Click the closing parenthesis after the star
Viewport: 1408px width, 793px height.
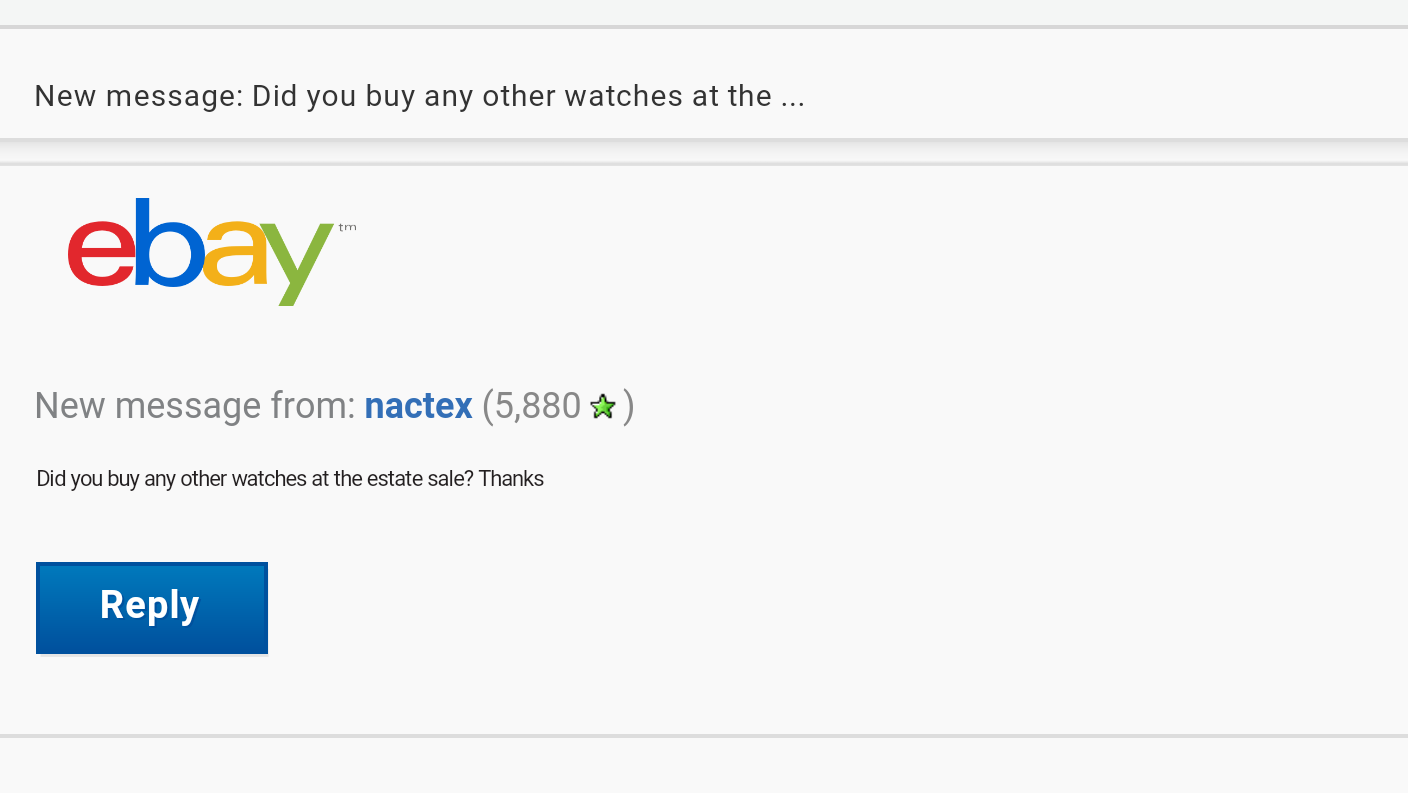[628, 406]
